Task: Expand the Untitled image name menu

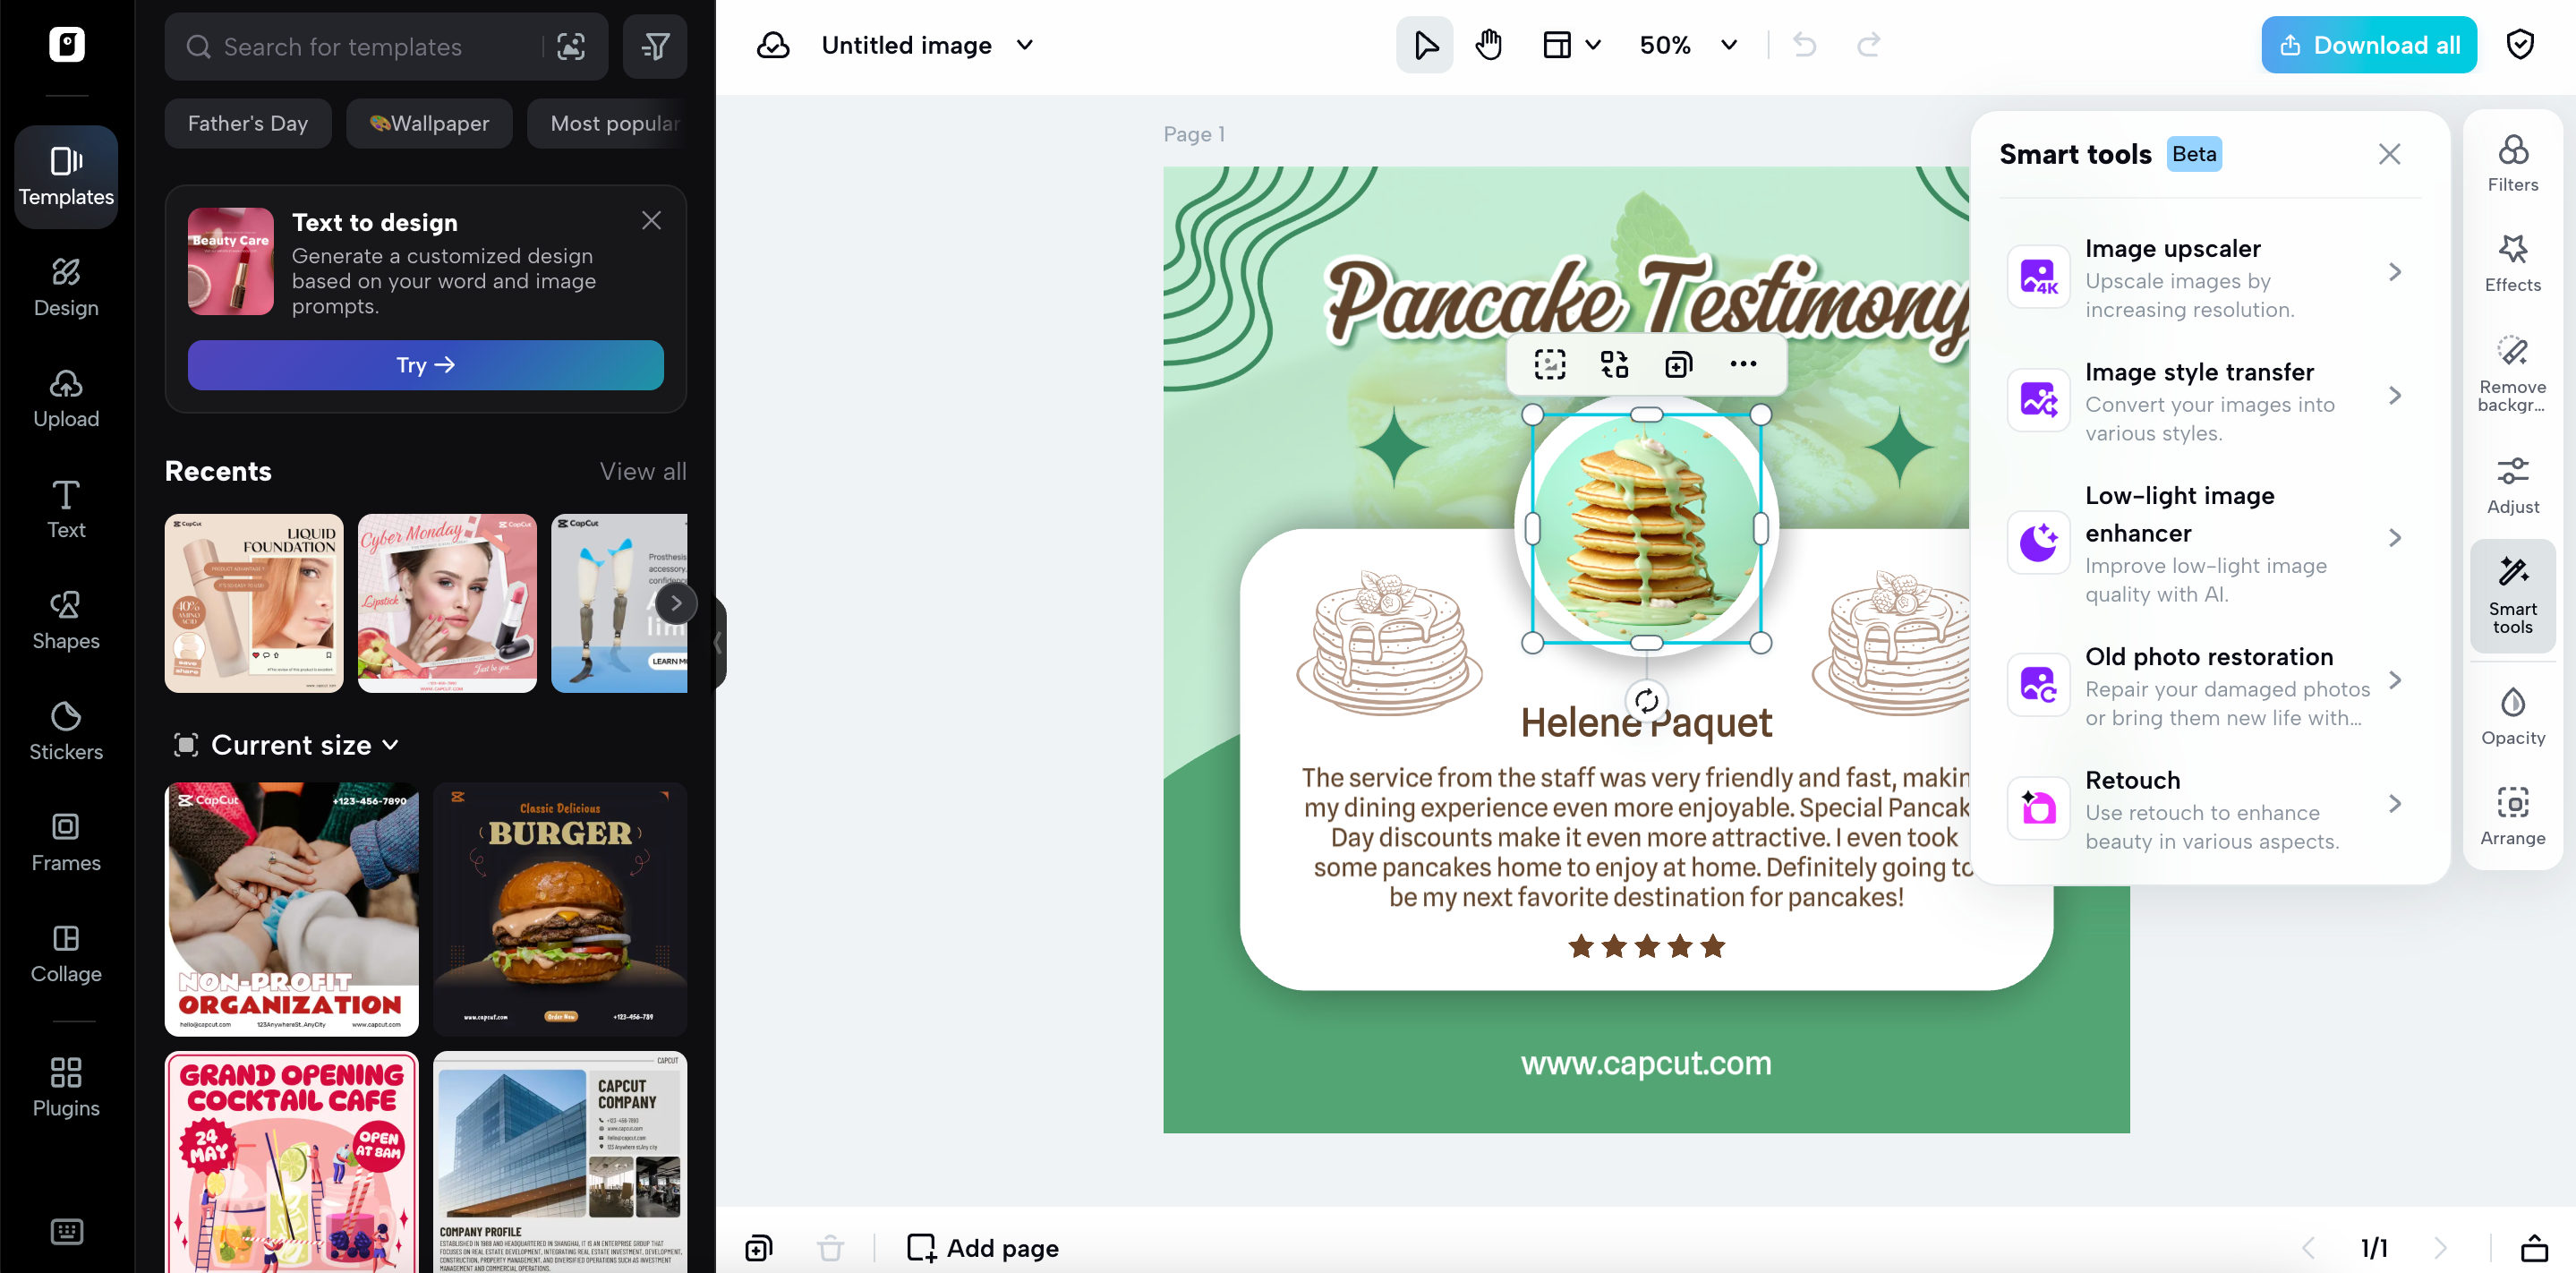Action: (x=1025, y=45)
